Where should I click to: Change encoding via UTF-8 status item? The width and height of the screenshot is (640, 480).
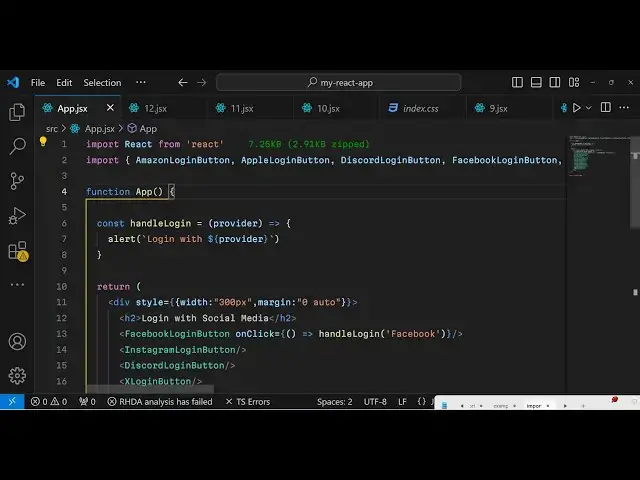375,402
